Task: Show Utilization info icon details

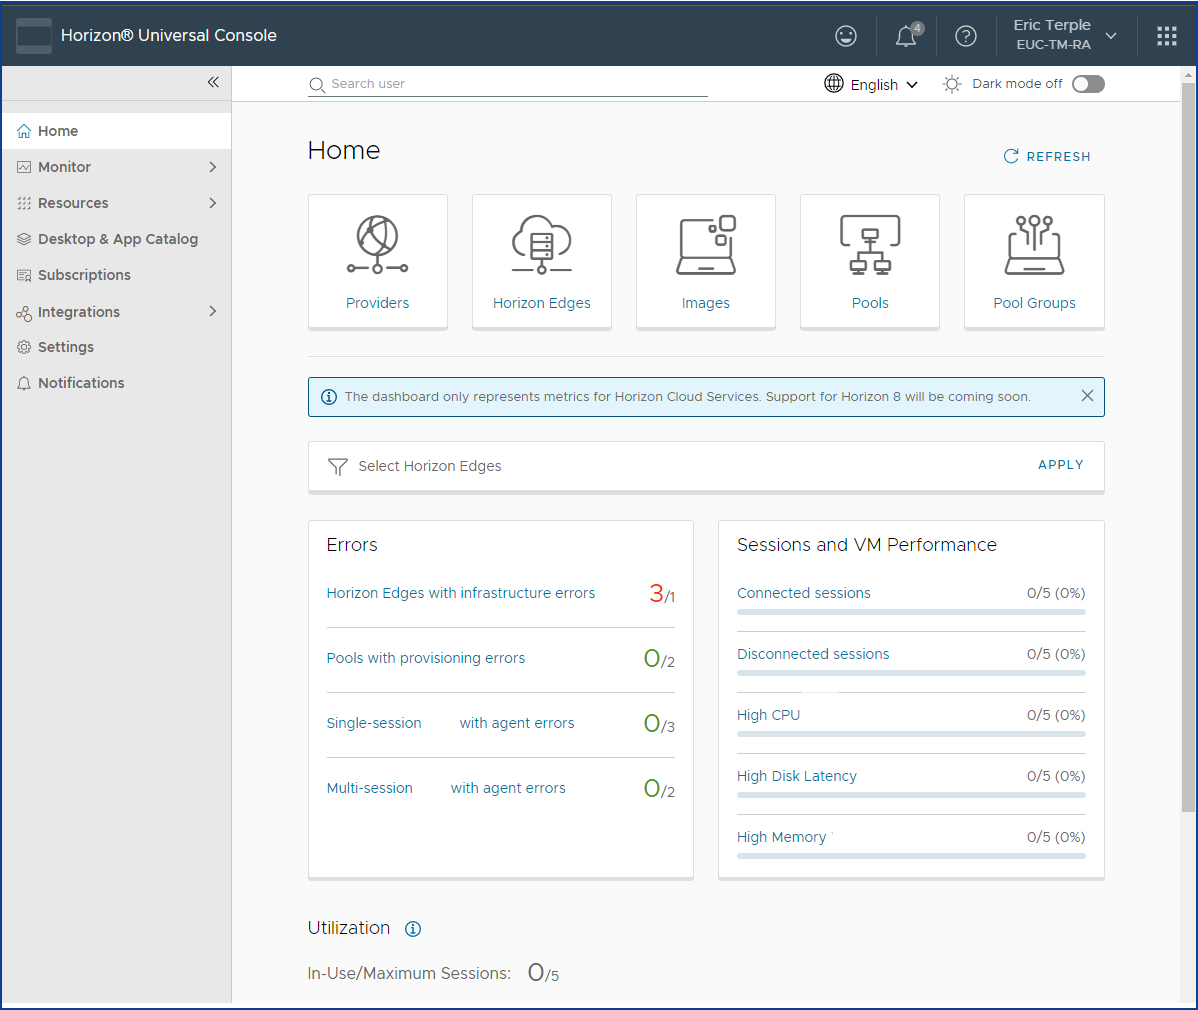Action: [413, 929]
